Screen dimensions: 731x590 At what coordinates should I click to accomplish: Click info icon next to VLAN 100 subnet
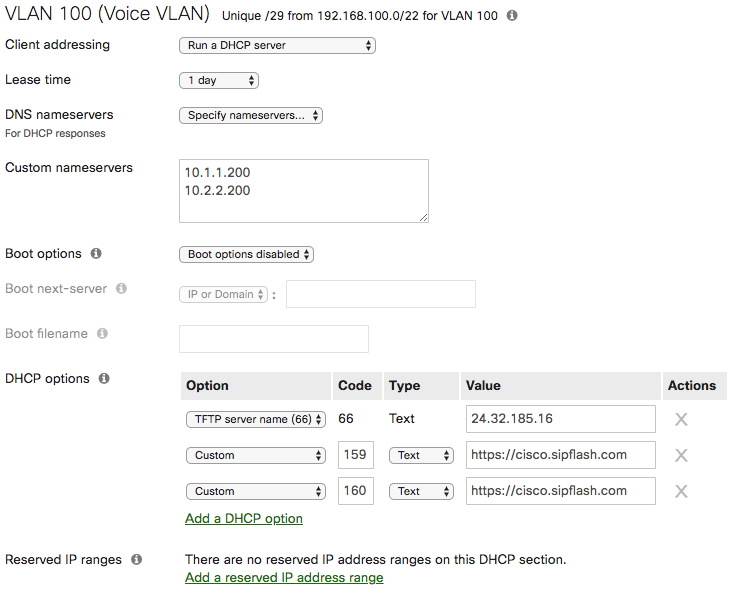click(x=513, y=17)
